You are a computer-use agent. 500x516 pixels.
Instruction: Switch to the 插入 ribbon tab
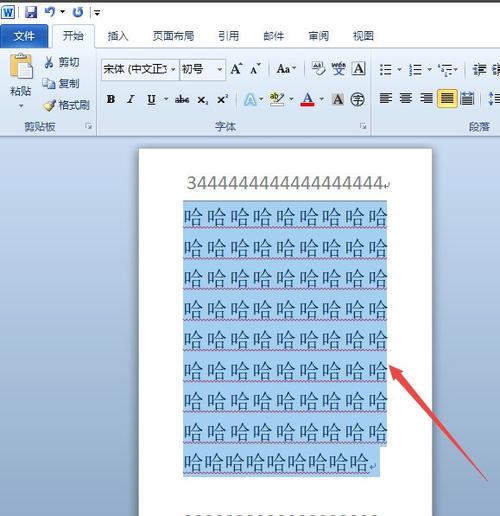tap(118, 36)
